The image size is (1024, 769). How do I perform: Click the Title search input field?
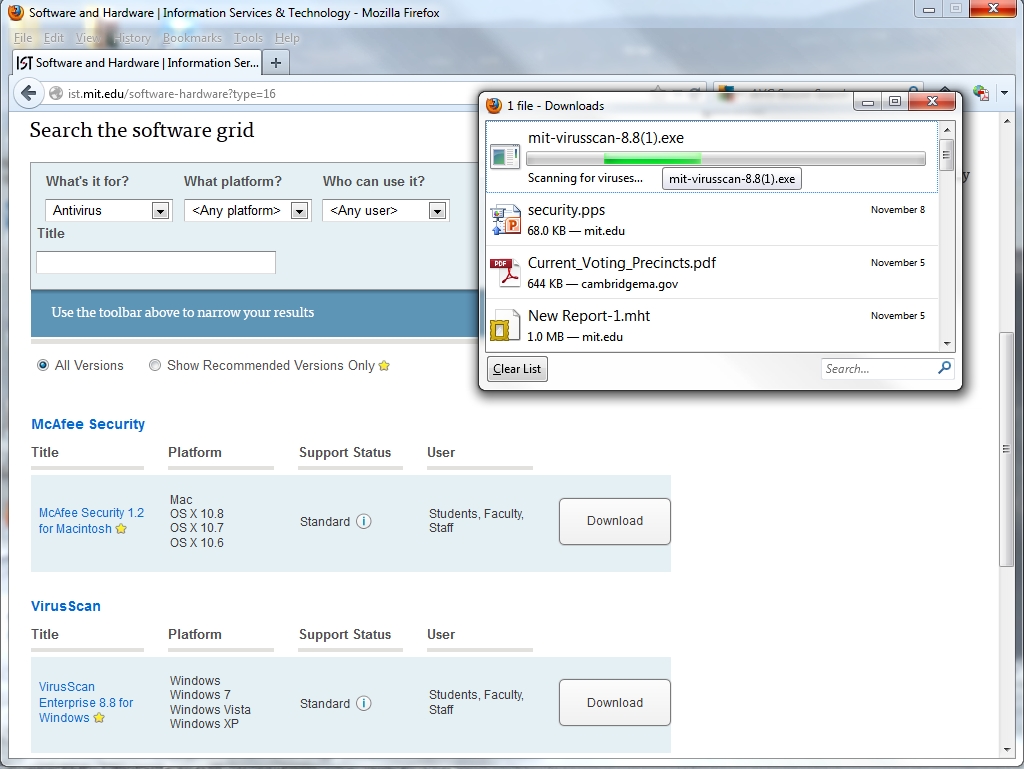(156, 262)
